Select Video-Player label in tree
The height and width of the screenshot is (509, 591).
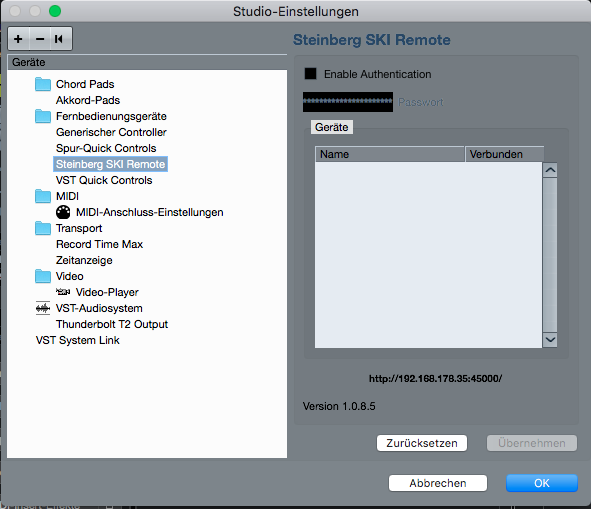point(107,292)
